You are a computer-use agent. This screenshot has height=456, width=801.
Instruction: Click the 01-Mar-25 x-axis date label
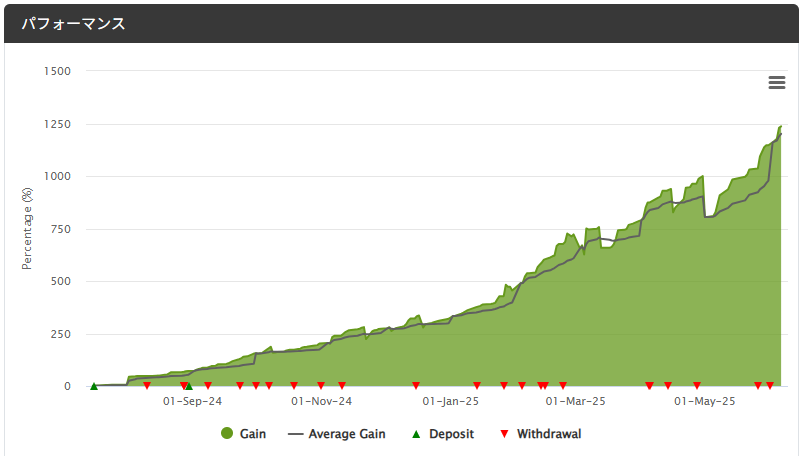pos(575,402)
